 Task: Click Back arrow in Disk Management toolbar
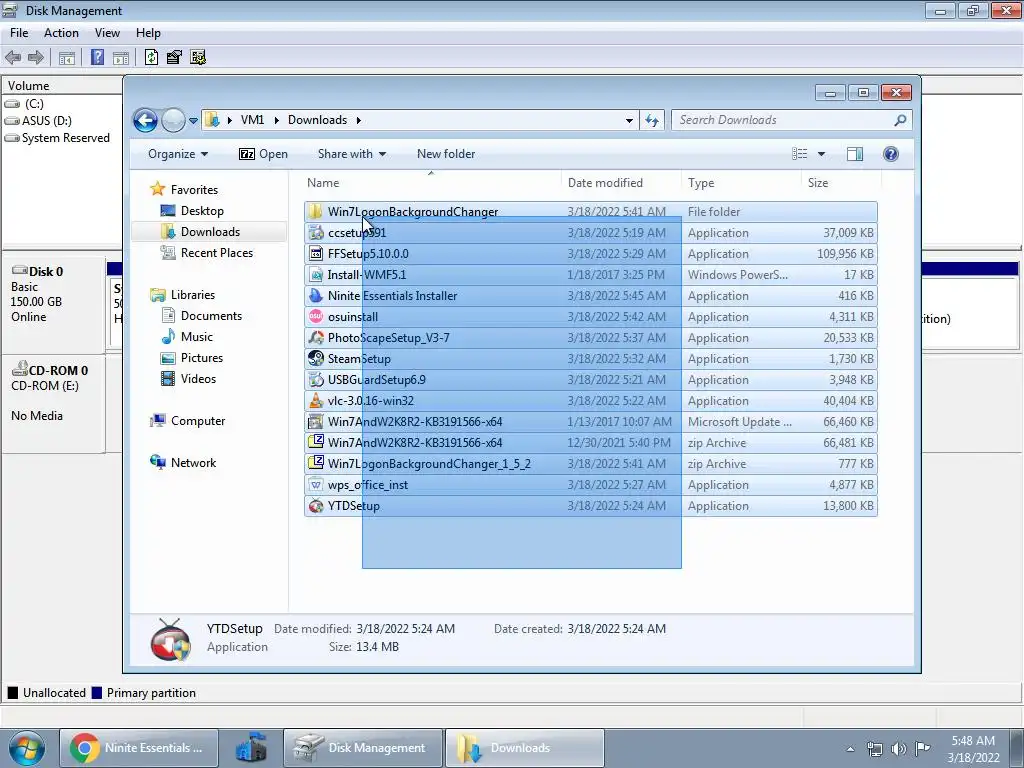pos(13,57)
